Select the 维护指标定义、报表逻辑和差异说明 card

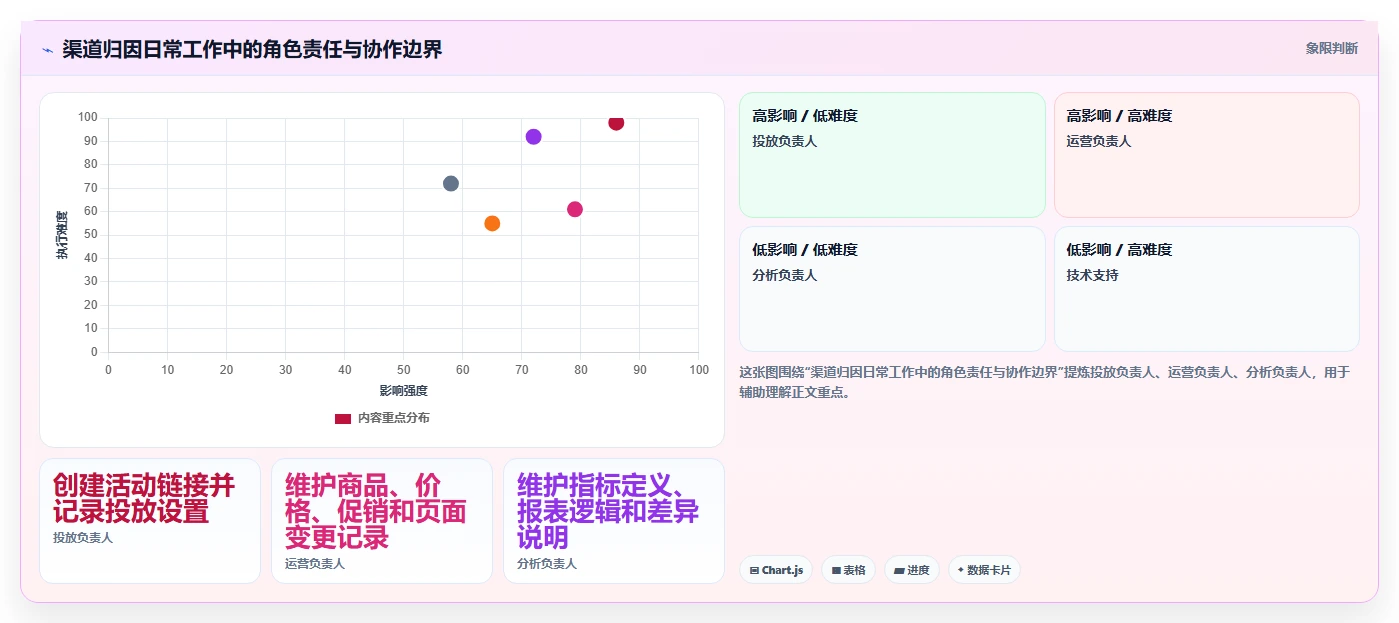pos(614,521)
